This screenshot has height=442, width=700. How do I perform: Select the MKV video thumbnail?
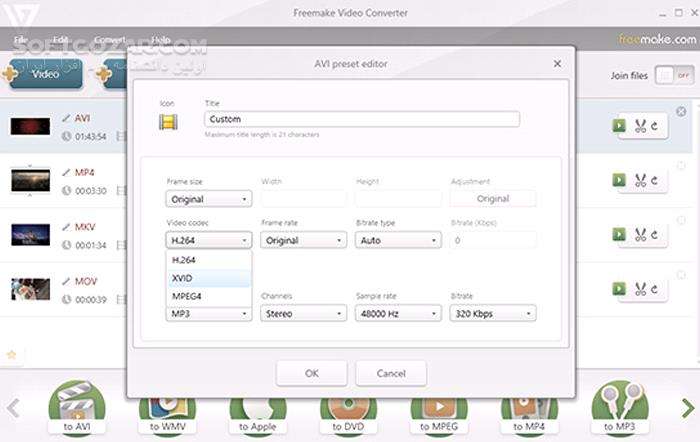[30, 235]
